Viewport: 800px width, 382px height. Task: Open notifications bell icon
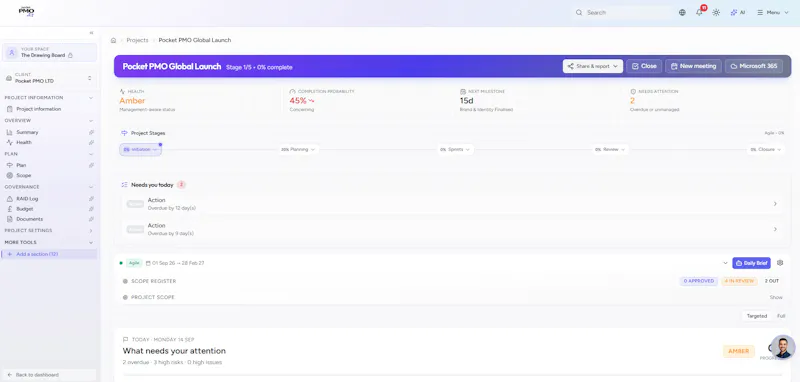click(699, 12)
